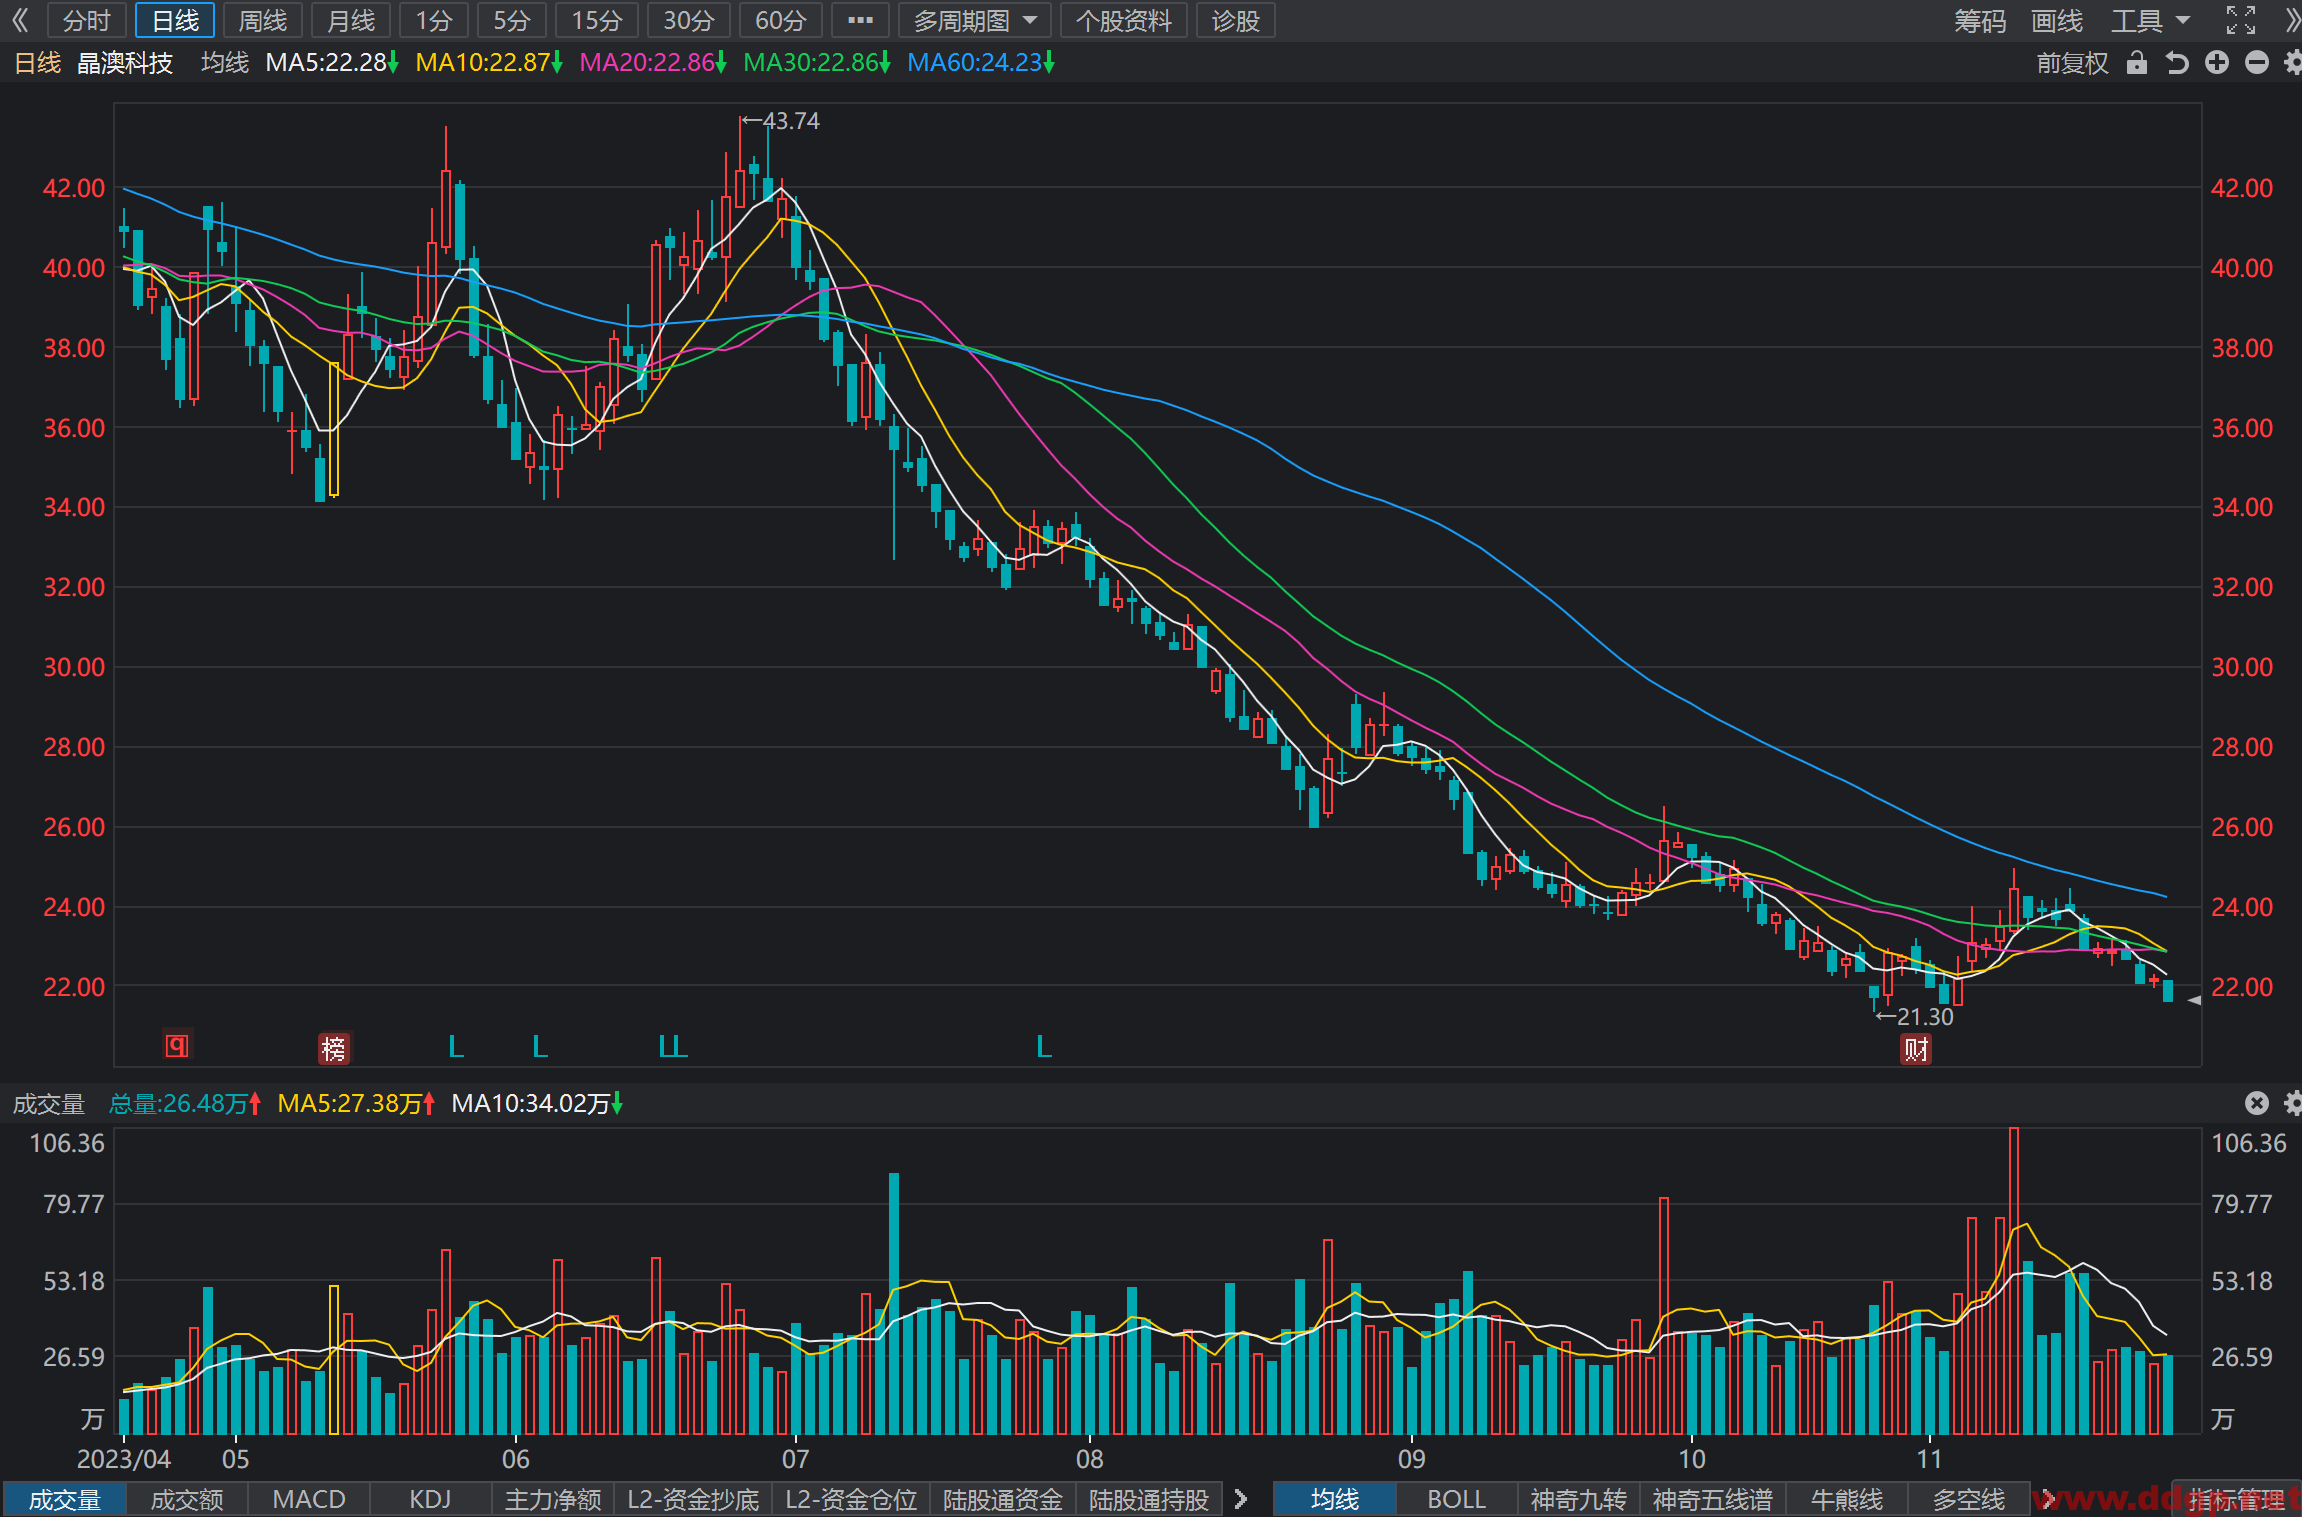Open the 均线 indicator label menu

pos(224,63)
